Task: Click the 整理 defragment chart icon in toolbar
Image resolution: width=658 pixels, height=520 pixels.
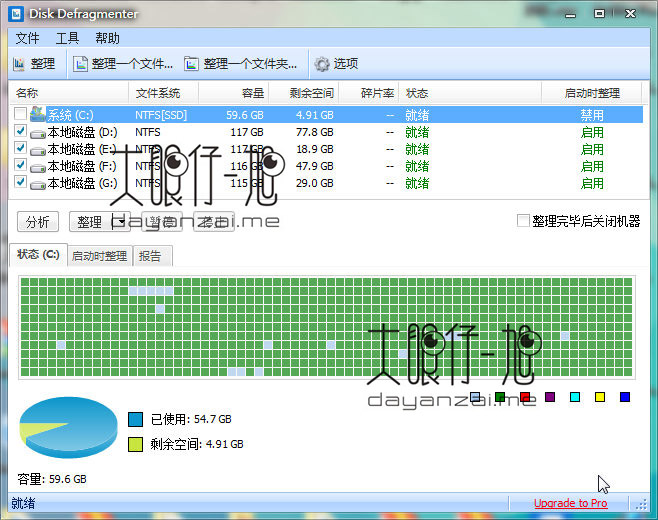Action: (x=19, y=64)
